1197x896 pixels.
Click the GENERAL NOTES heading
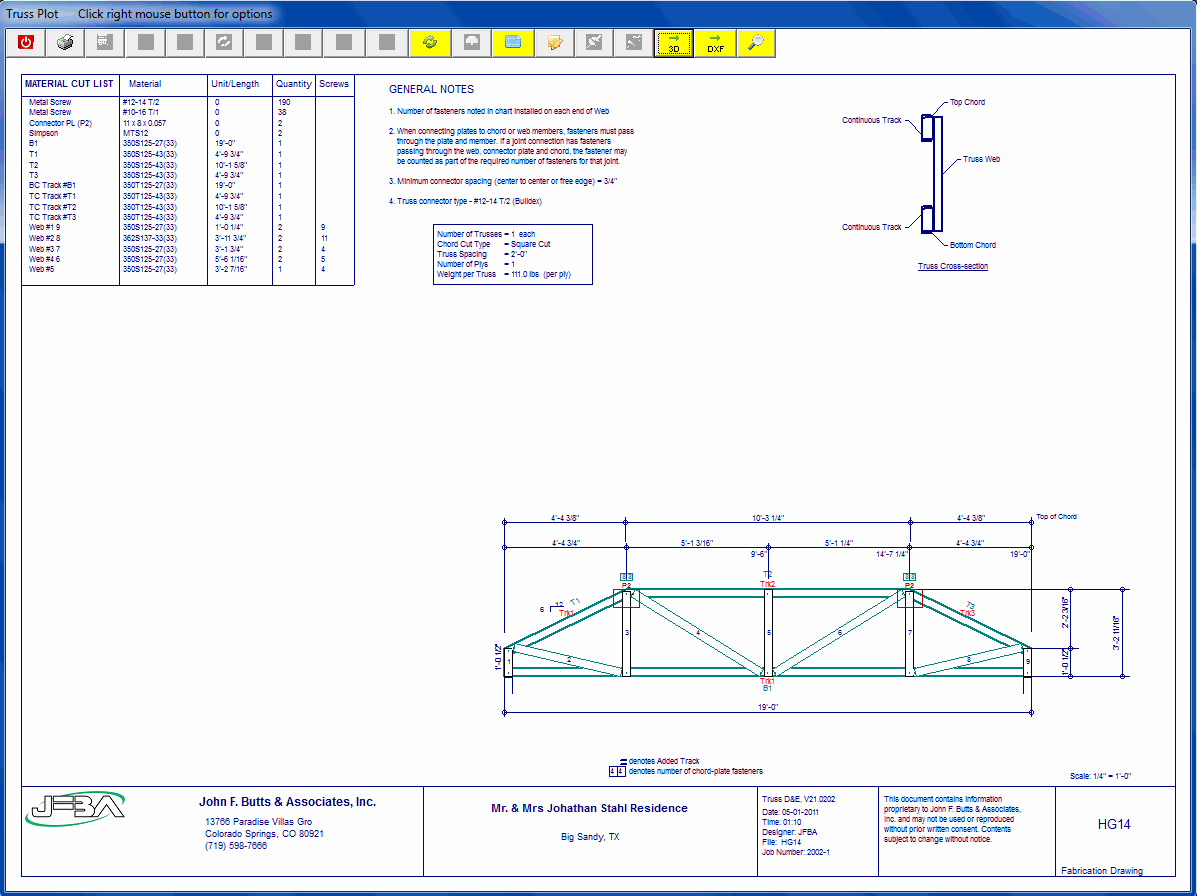(431, 90)
